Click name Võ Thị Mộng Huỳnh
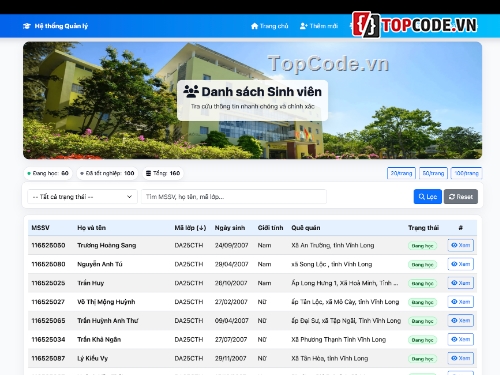500x375 pixels. tap(106, 302)
